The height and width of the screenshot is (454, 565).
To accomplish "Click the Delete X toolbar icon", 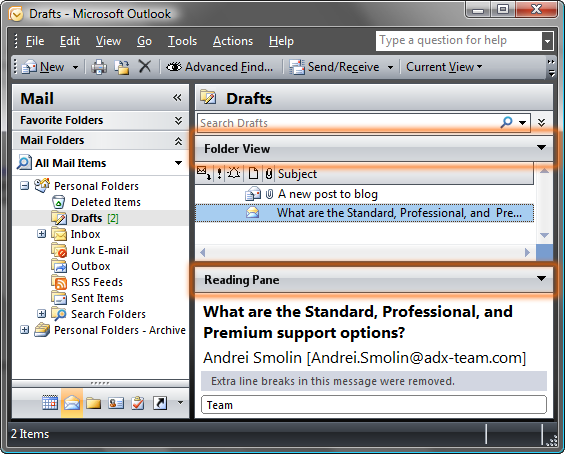I will [144, 67].
